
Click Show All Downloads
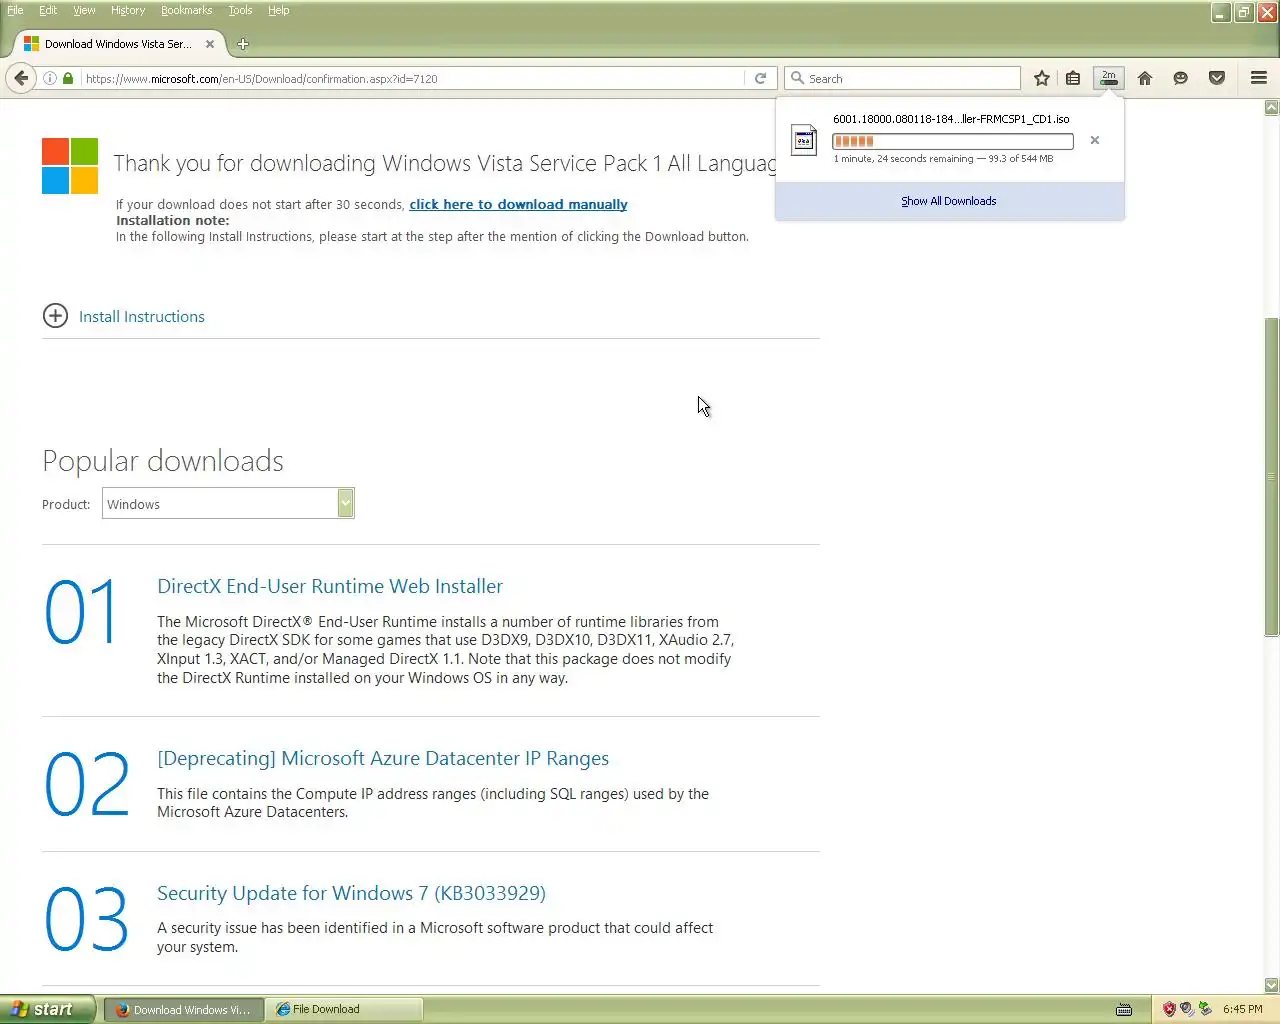click(x=949, y=201)
